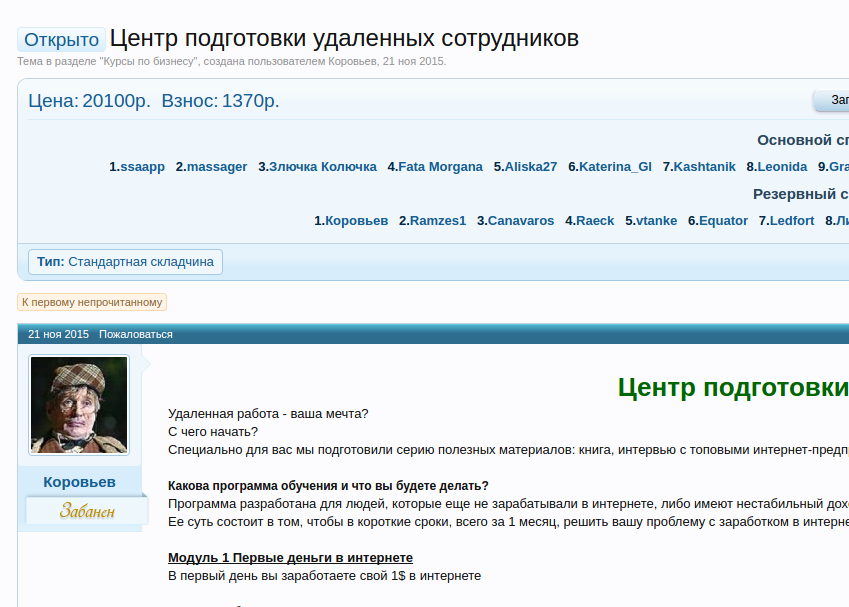Click the Забанен user banner
849x607 pixels.
87,511
